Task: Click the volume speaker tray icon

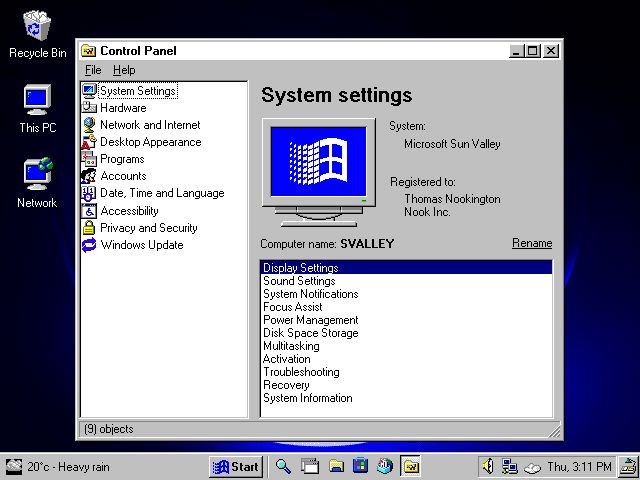Action: pyautogui.click(x=488, y=466)
